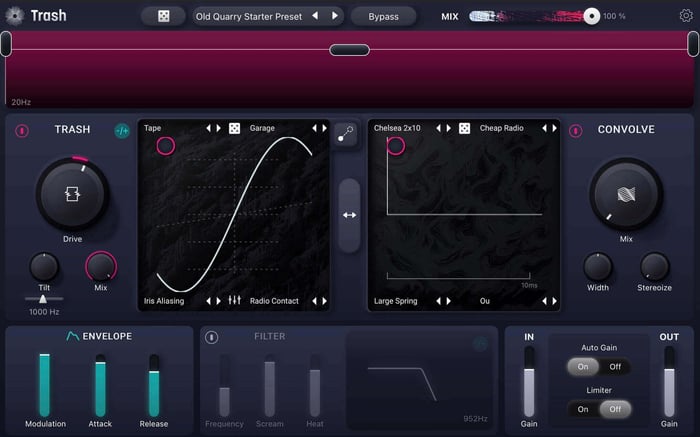Turn Auto Gain Off

click(x=615, y=366)
